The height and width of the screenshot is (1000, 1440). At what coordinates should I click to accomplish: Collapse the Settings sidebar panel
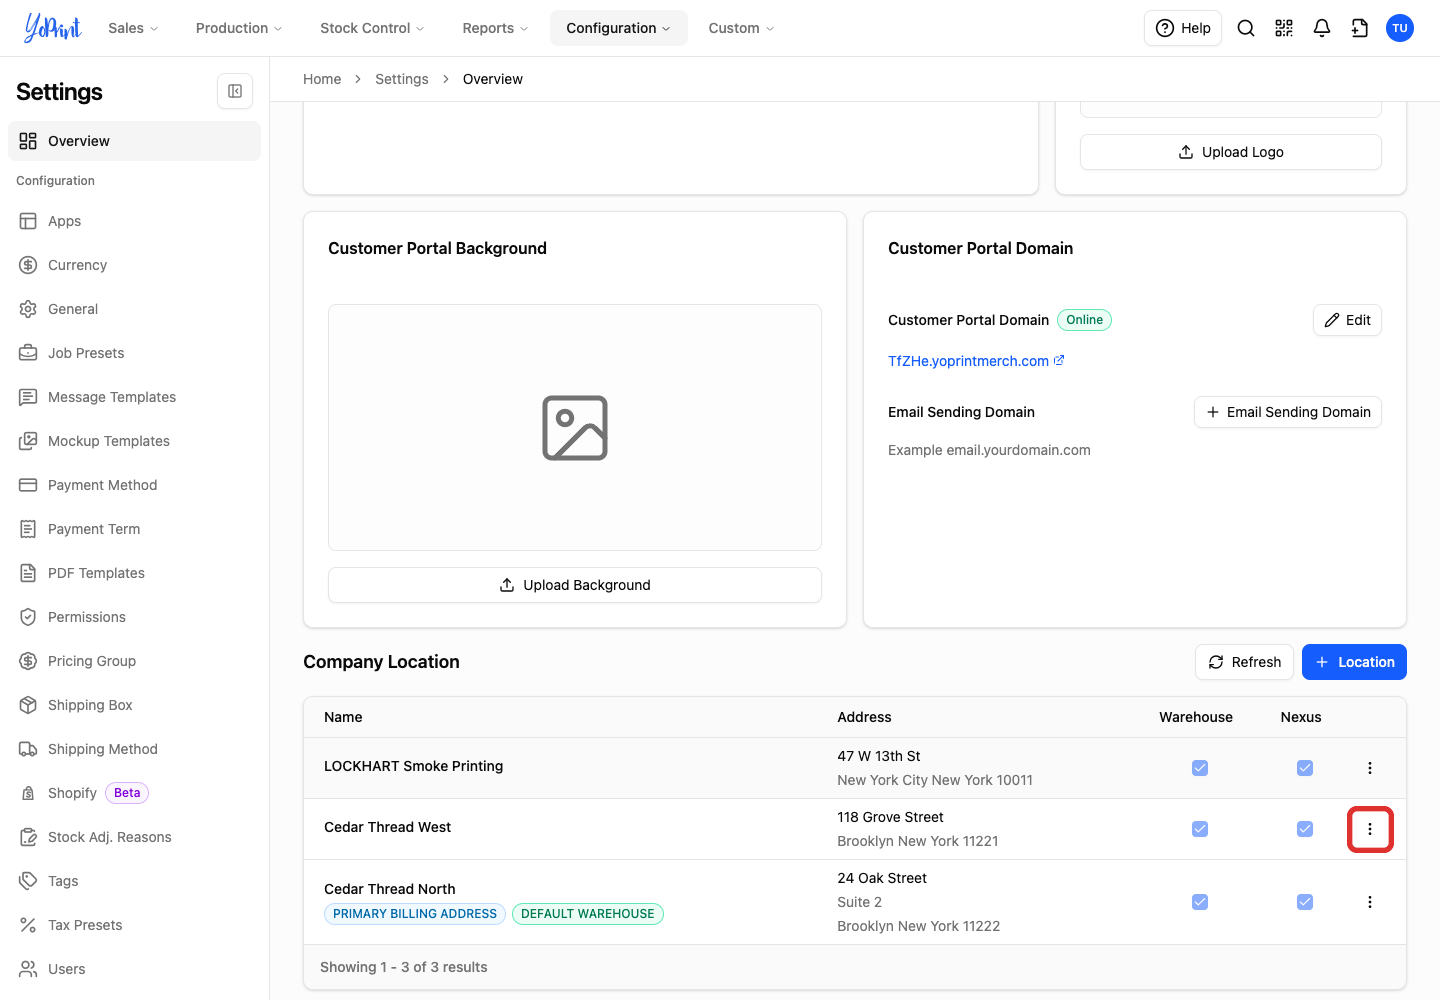pos(235,91)
